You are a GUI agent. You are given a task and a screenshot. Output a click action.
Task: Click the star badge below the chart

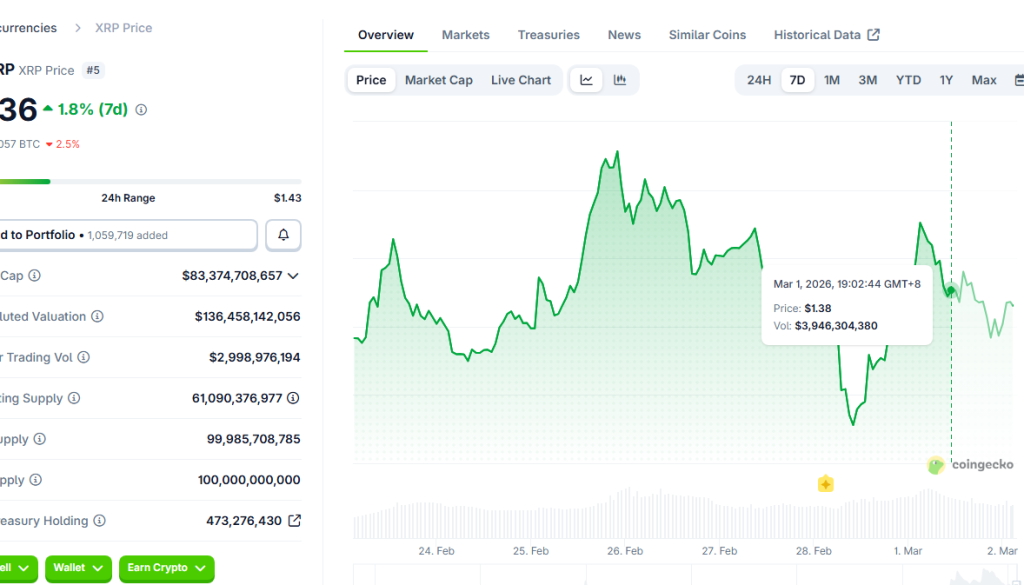[x=825, y=484]
